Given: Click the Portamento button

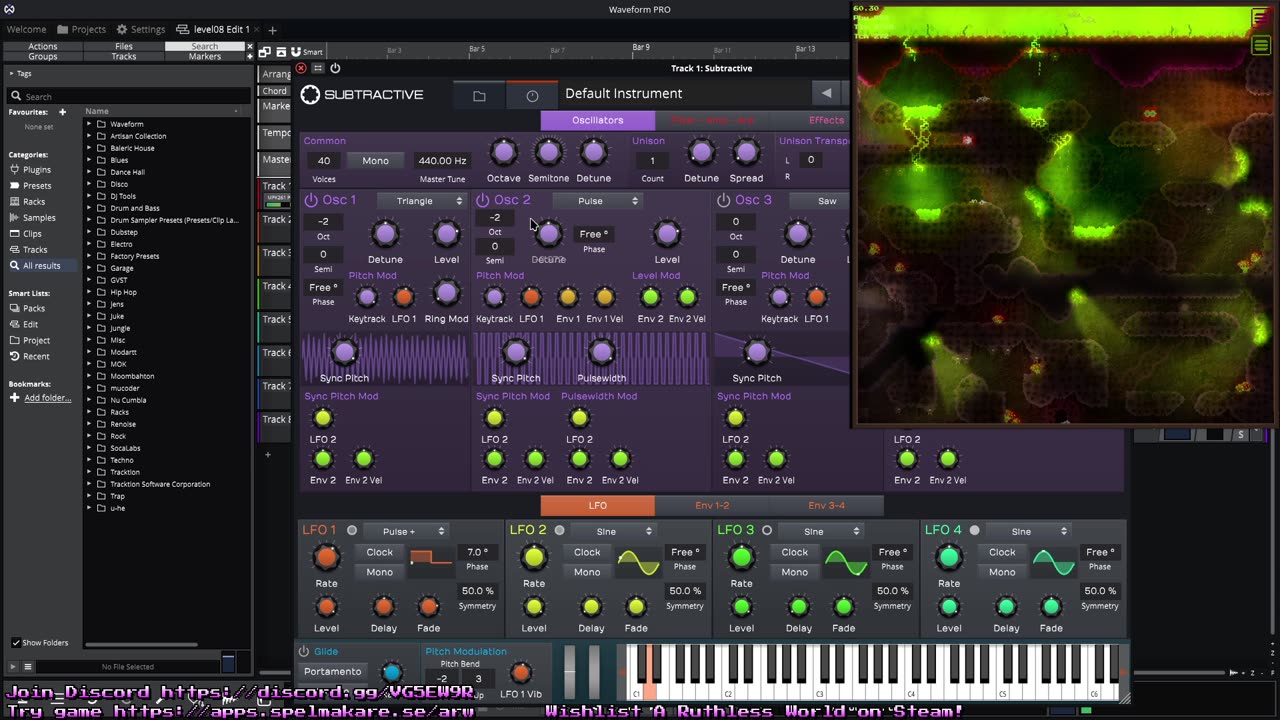Looking at the screenshot, I should (333, 671).
